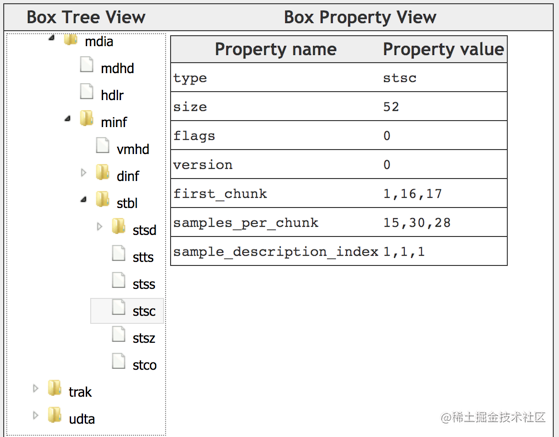The height and width of the screenshot is (437, 559).
Task: Click the dinf folder icon
Action: pyautogui.click(x=103, y=172)
